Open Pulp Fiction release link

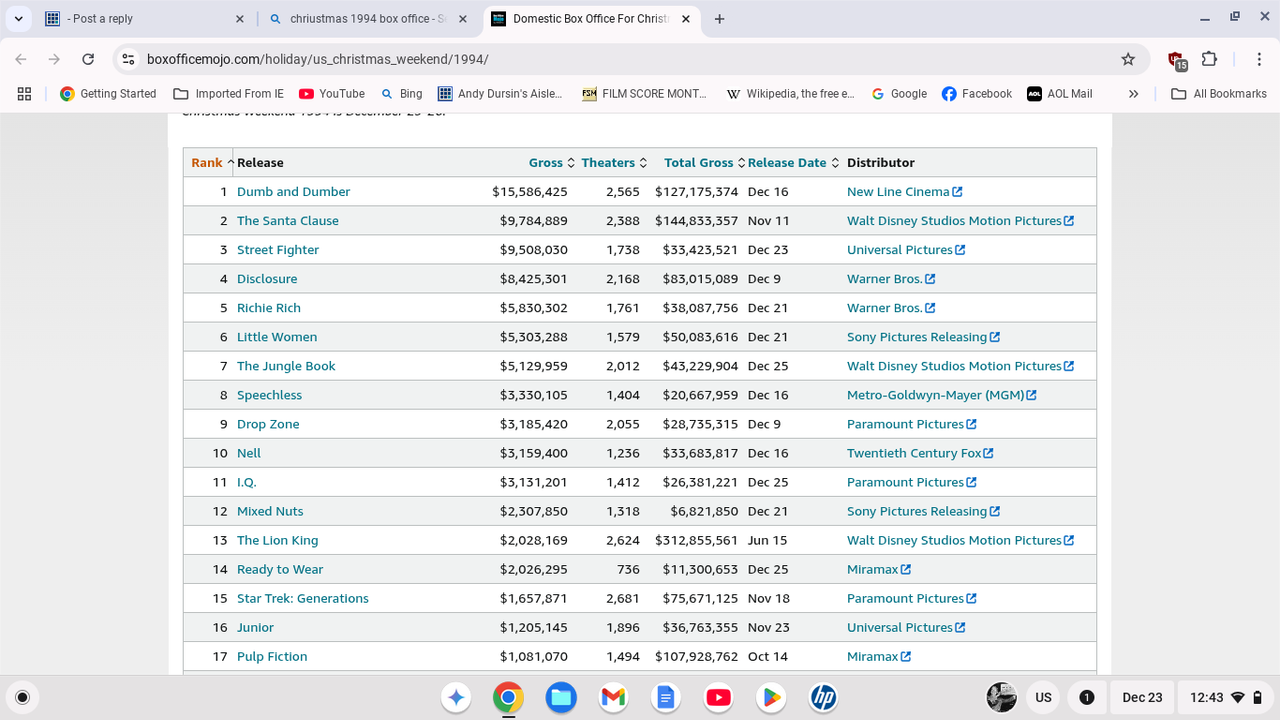coord(272,656)
